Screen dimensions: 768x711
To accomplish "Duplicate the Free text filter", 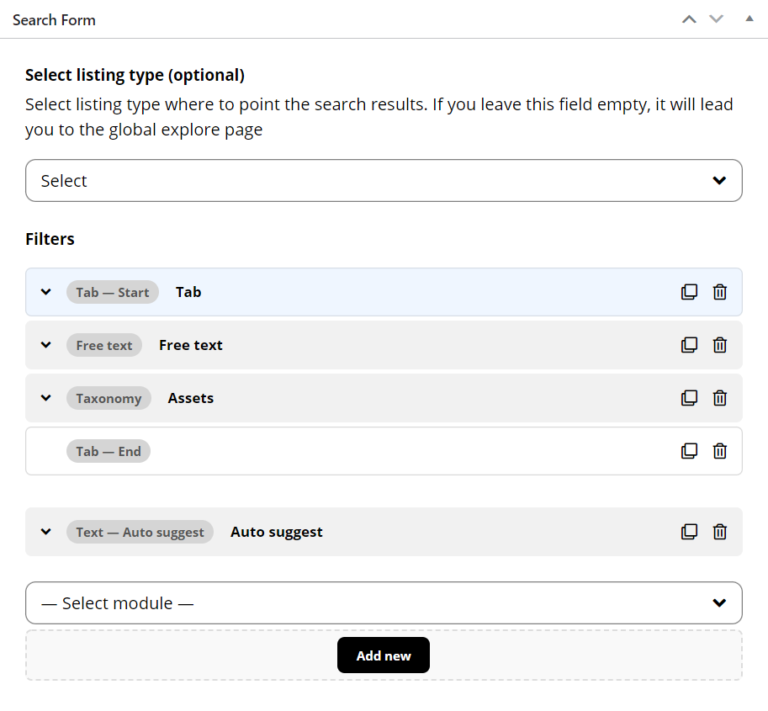I will coord(689,345).
